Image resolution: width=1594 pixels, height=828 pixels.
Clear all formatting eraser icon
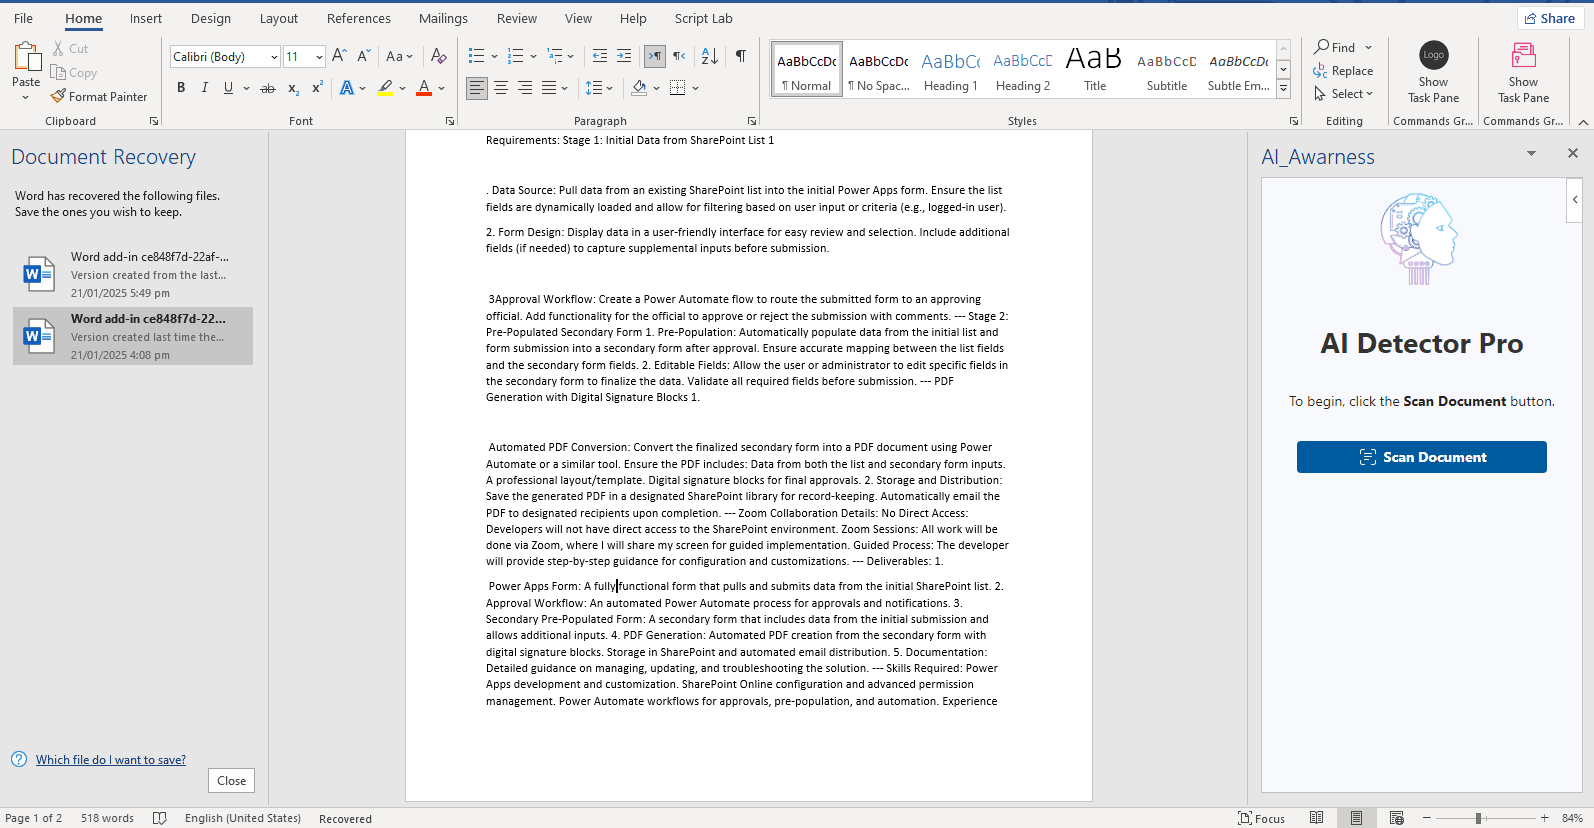(x=438, y=57)
